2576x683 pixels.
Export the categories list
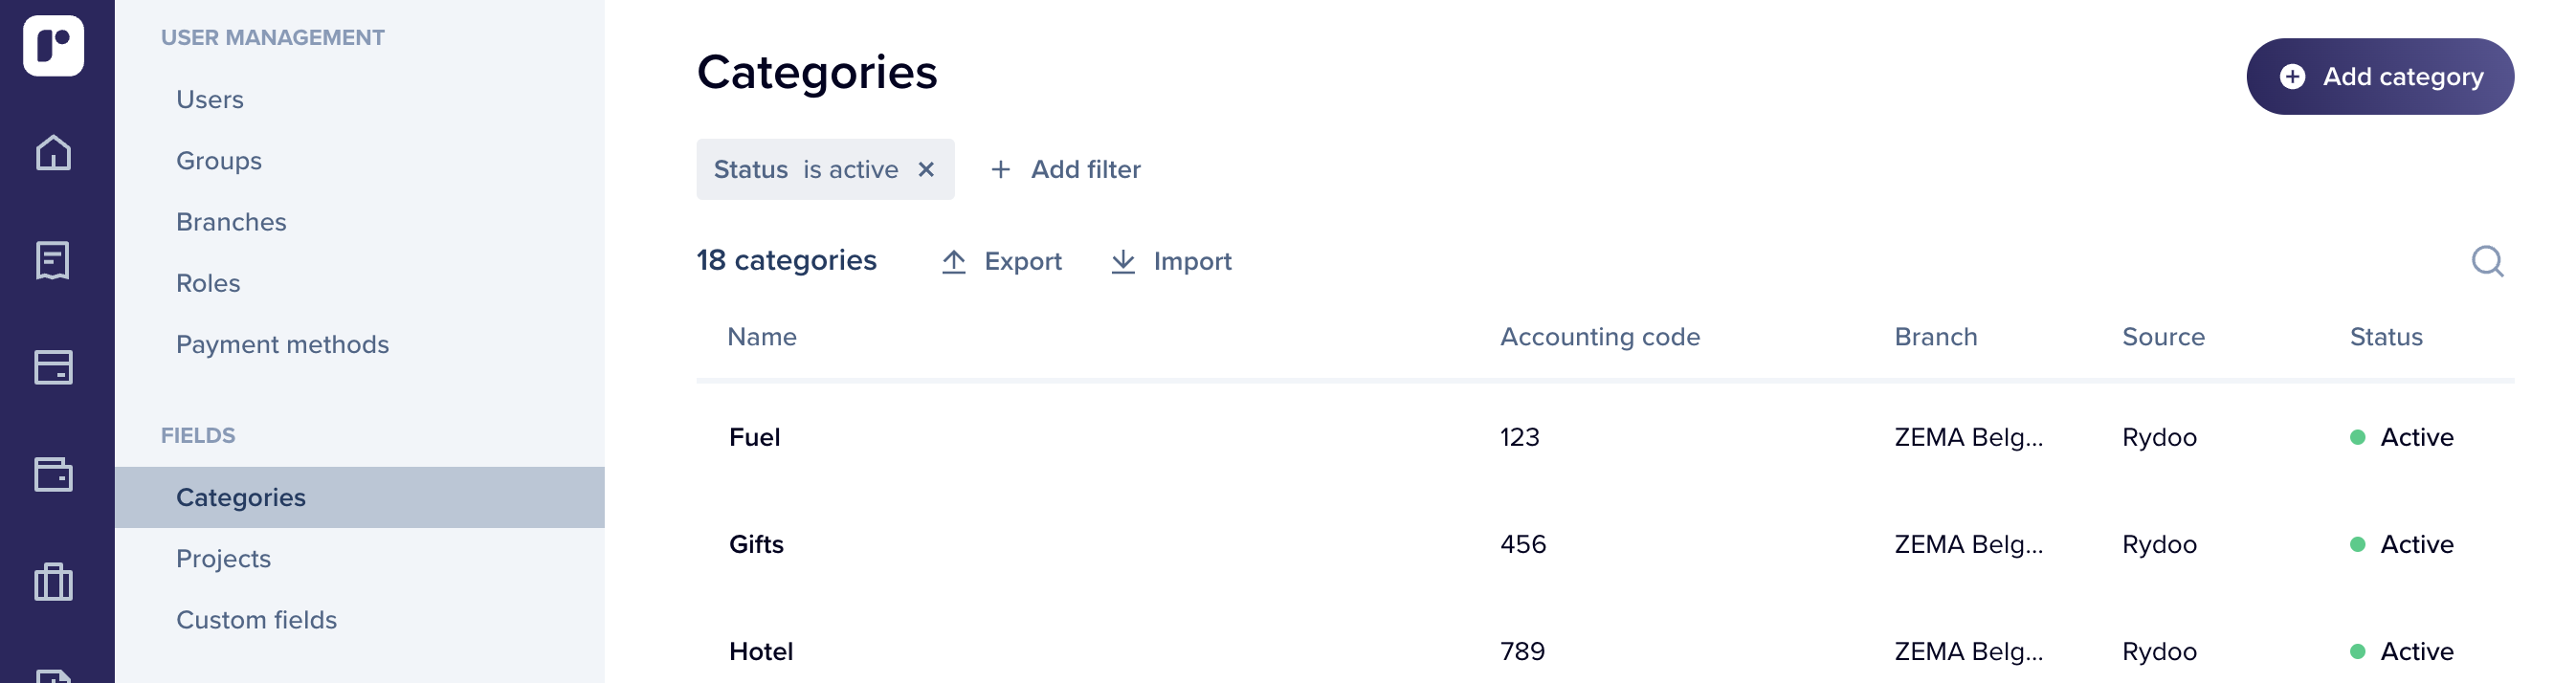1001,261
